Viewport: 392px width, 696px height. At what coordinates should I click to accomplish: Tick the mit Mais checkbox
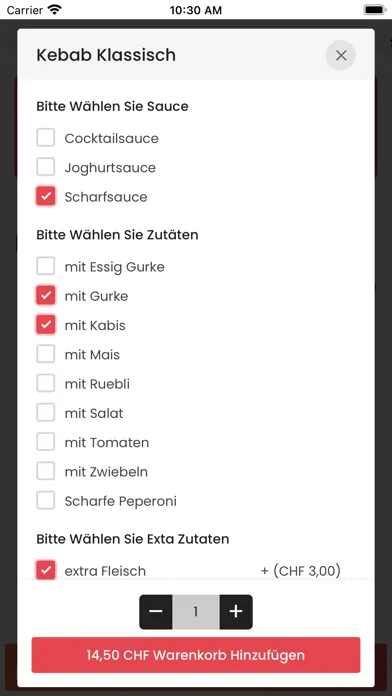pyautogui.click(x=46, y=354)
